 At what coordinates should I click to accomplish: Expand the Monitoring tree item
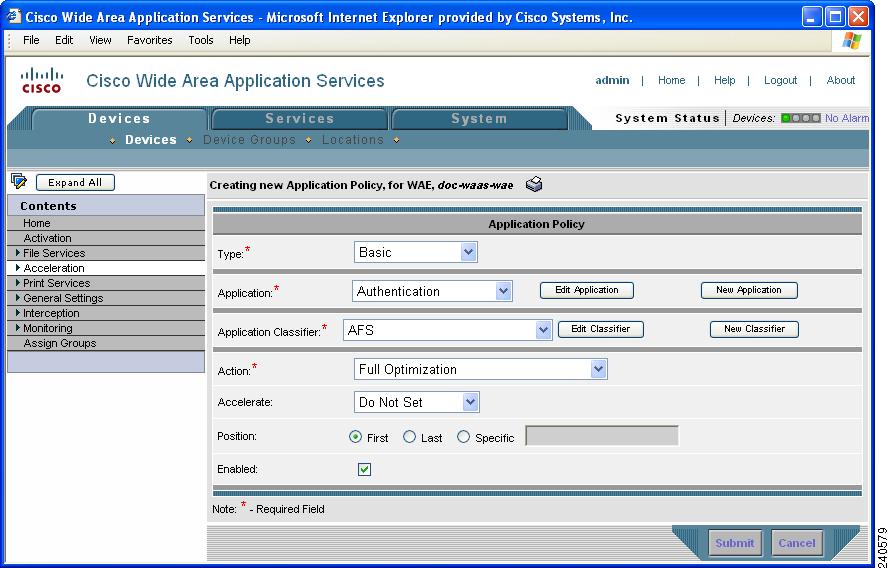click(x=18, y=327)
